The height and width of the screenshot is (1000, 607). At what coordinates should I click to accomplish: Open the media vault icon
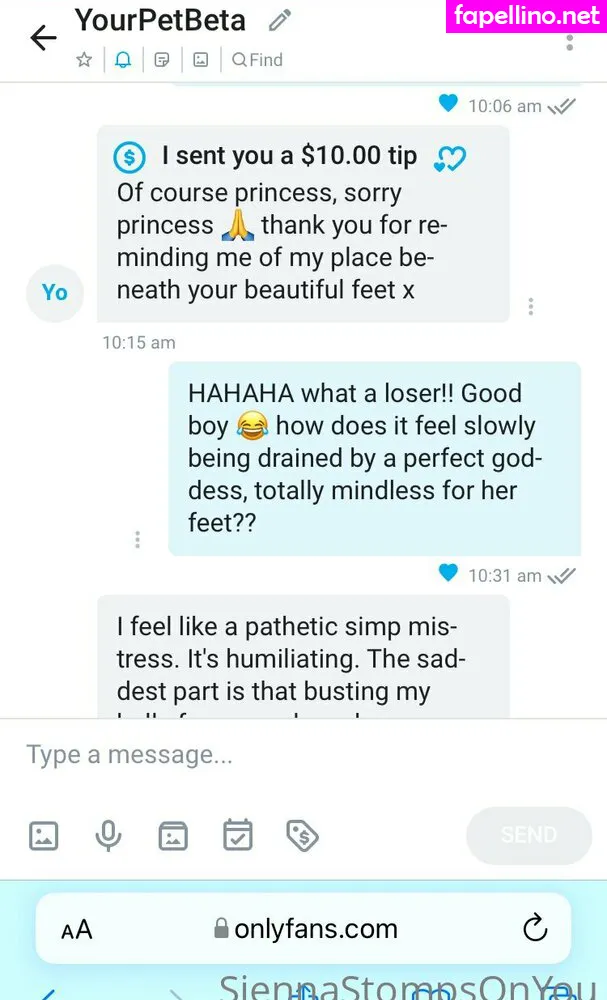tap(173, 835)
